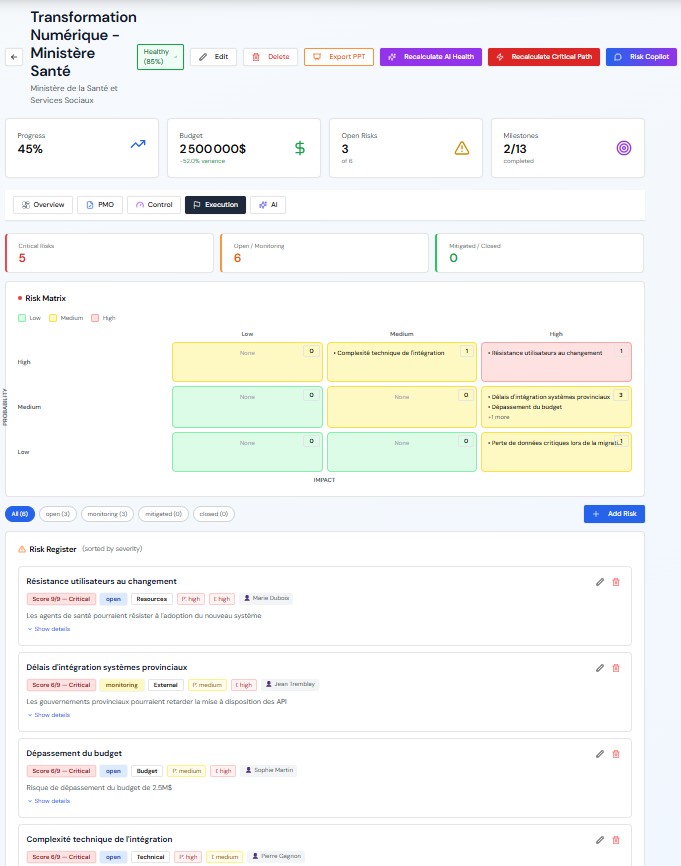This screenshot has width=681, height=866.
Task: Recalculate AI Health
Action: coord(431,57)
